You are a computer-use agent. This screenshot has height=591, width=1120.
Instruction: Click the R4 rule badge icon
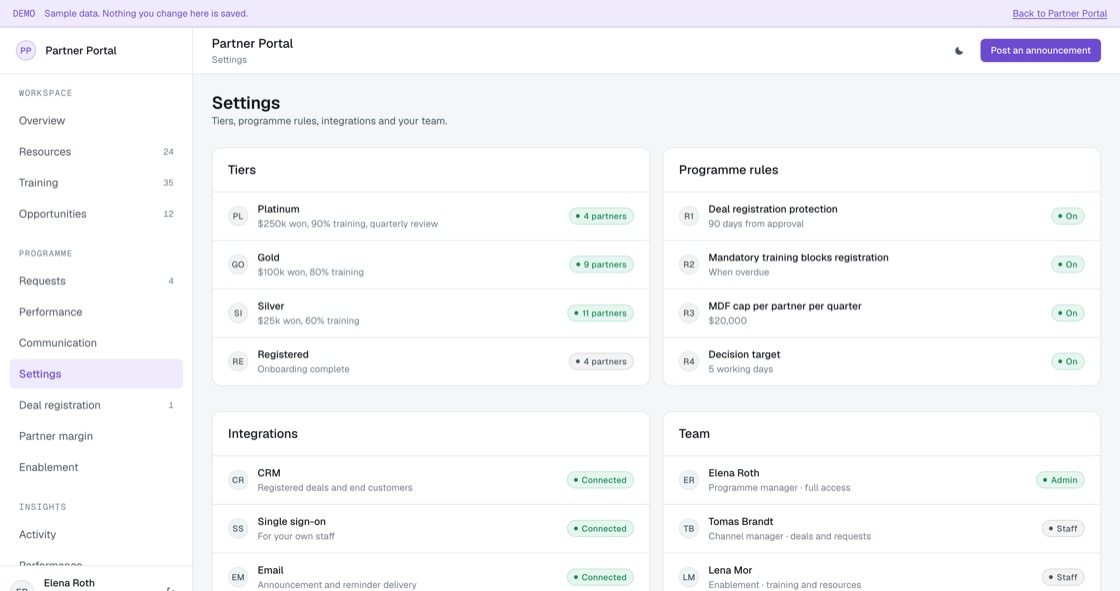(689, 362)
